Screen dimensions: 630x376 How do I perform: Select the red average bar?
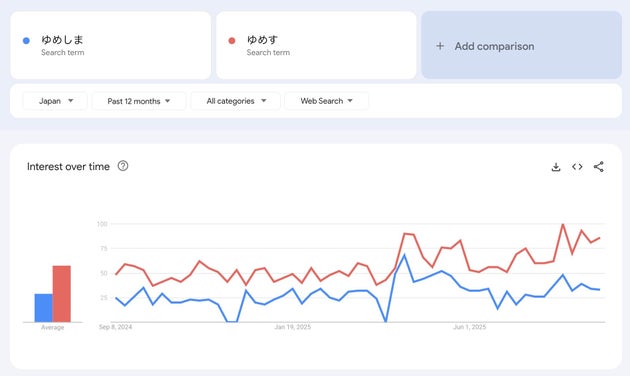61,294
